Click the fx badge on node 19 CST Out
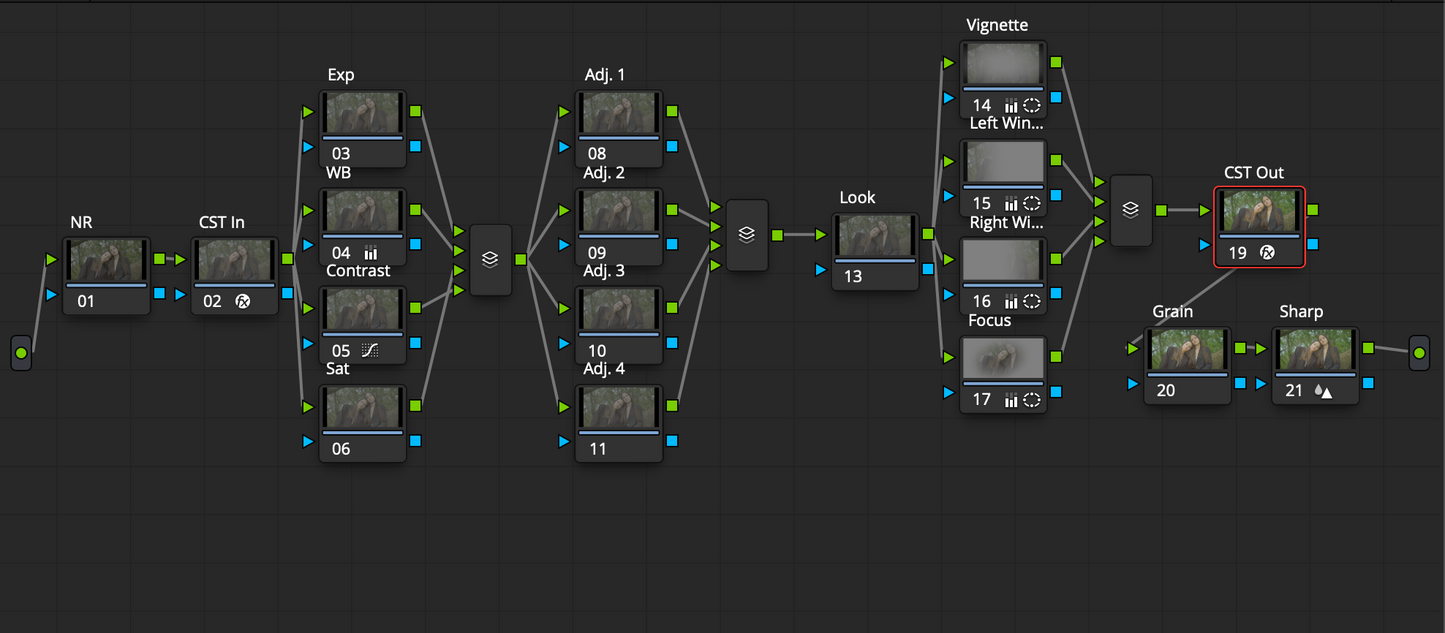The image size is (1445, 633). tap(1265, 253)
